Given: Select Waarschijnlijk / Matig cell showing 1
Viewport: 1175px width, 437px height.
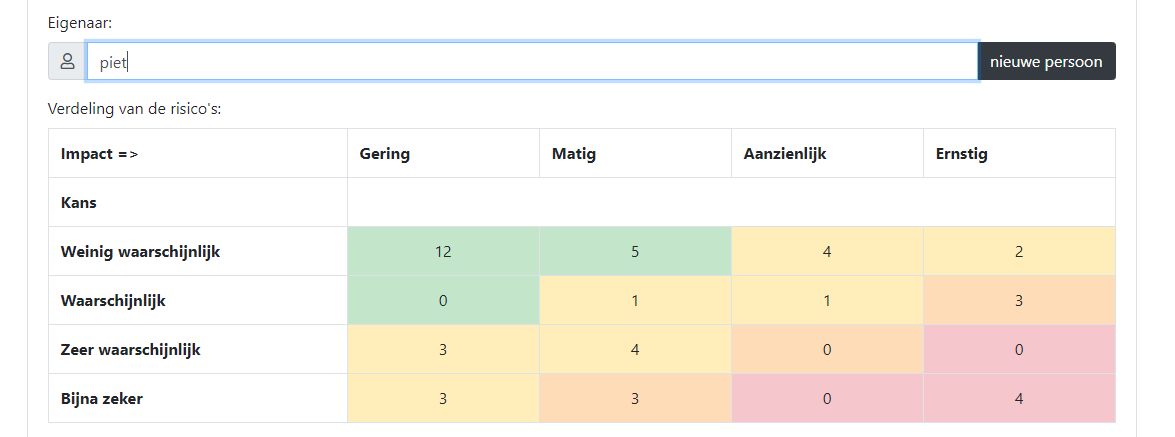Looking at the screenshot, I should pos(635,301).
